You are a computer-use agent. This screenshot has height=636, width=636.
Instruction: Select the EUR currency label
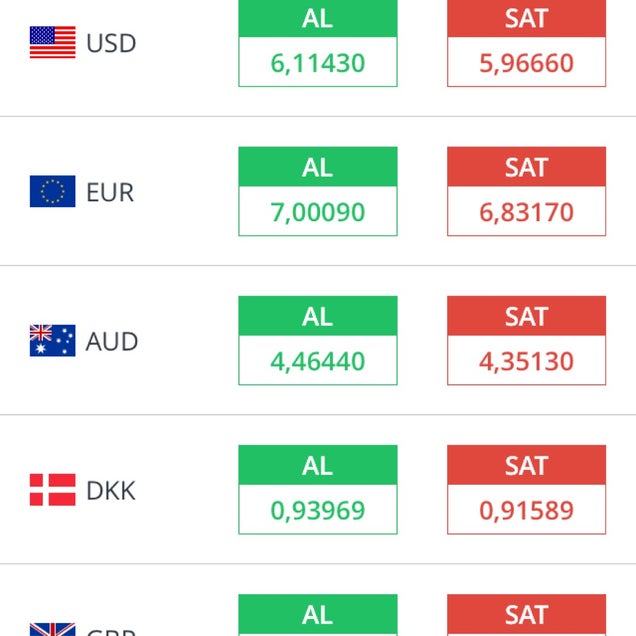pyautogui.click(x=110, y=193)
